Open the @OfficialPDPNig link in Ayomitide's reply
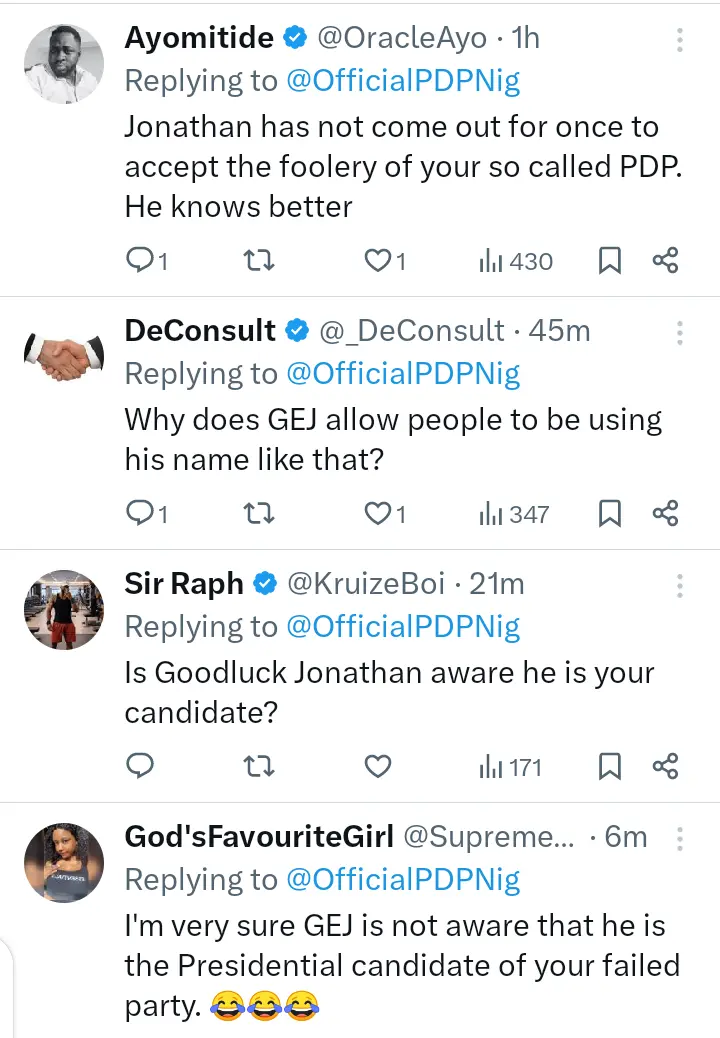Screen dimensions: 720x1038 [403, 81]
